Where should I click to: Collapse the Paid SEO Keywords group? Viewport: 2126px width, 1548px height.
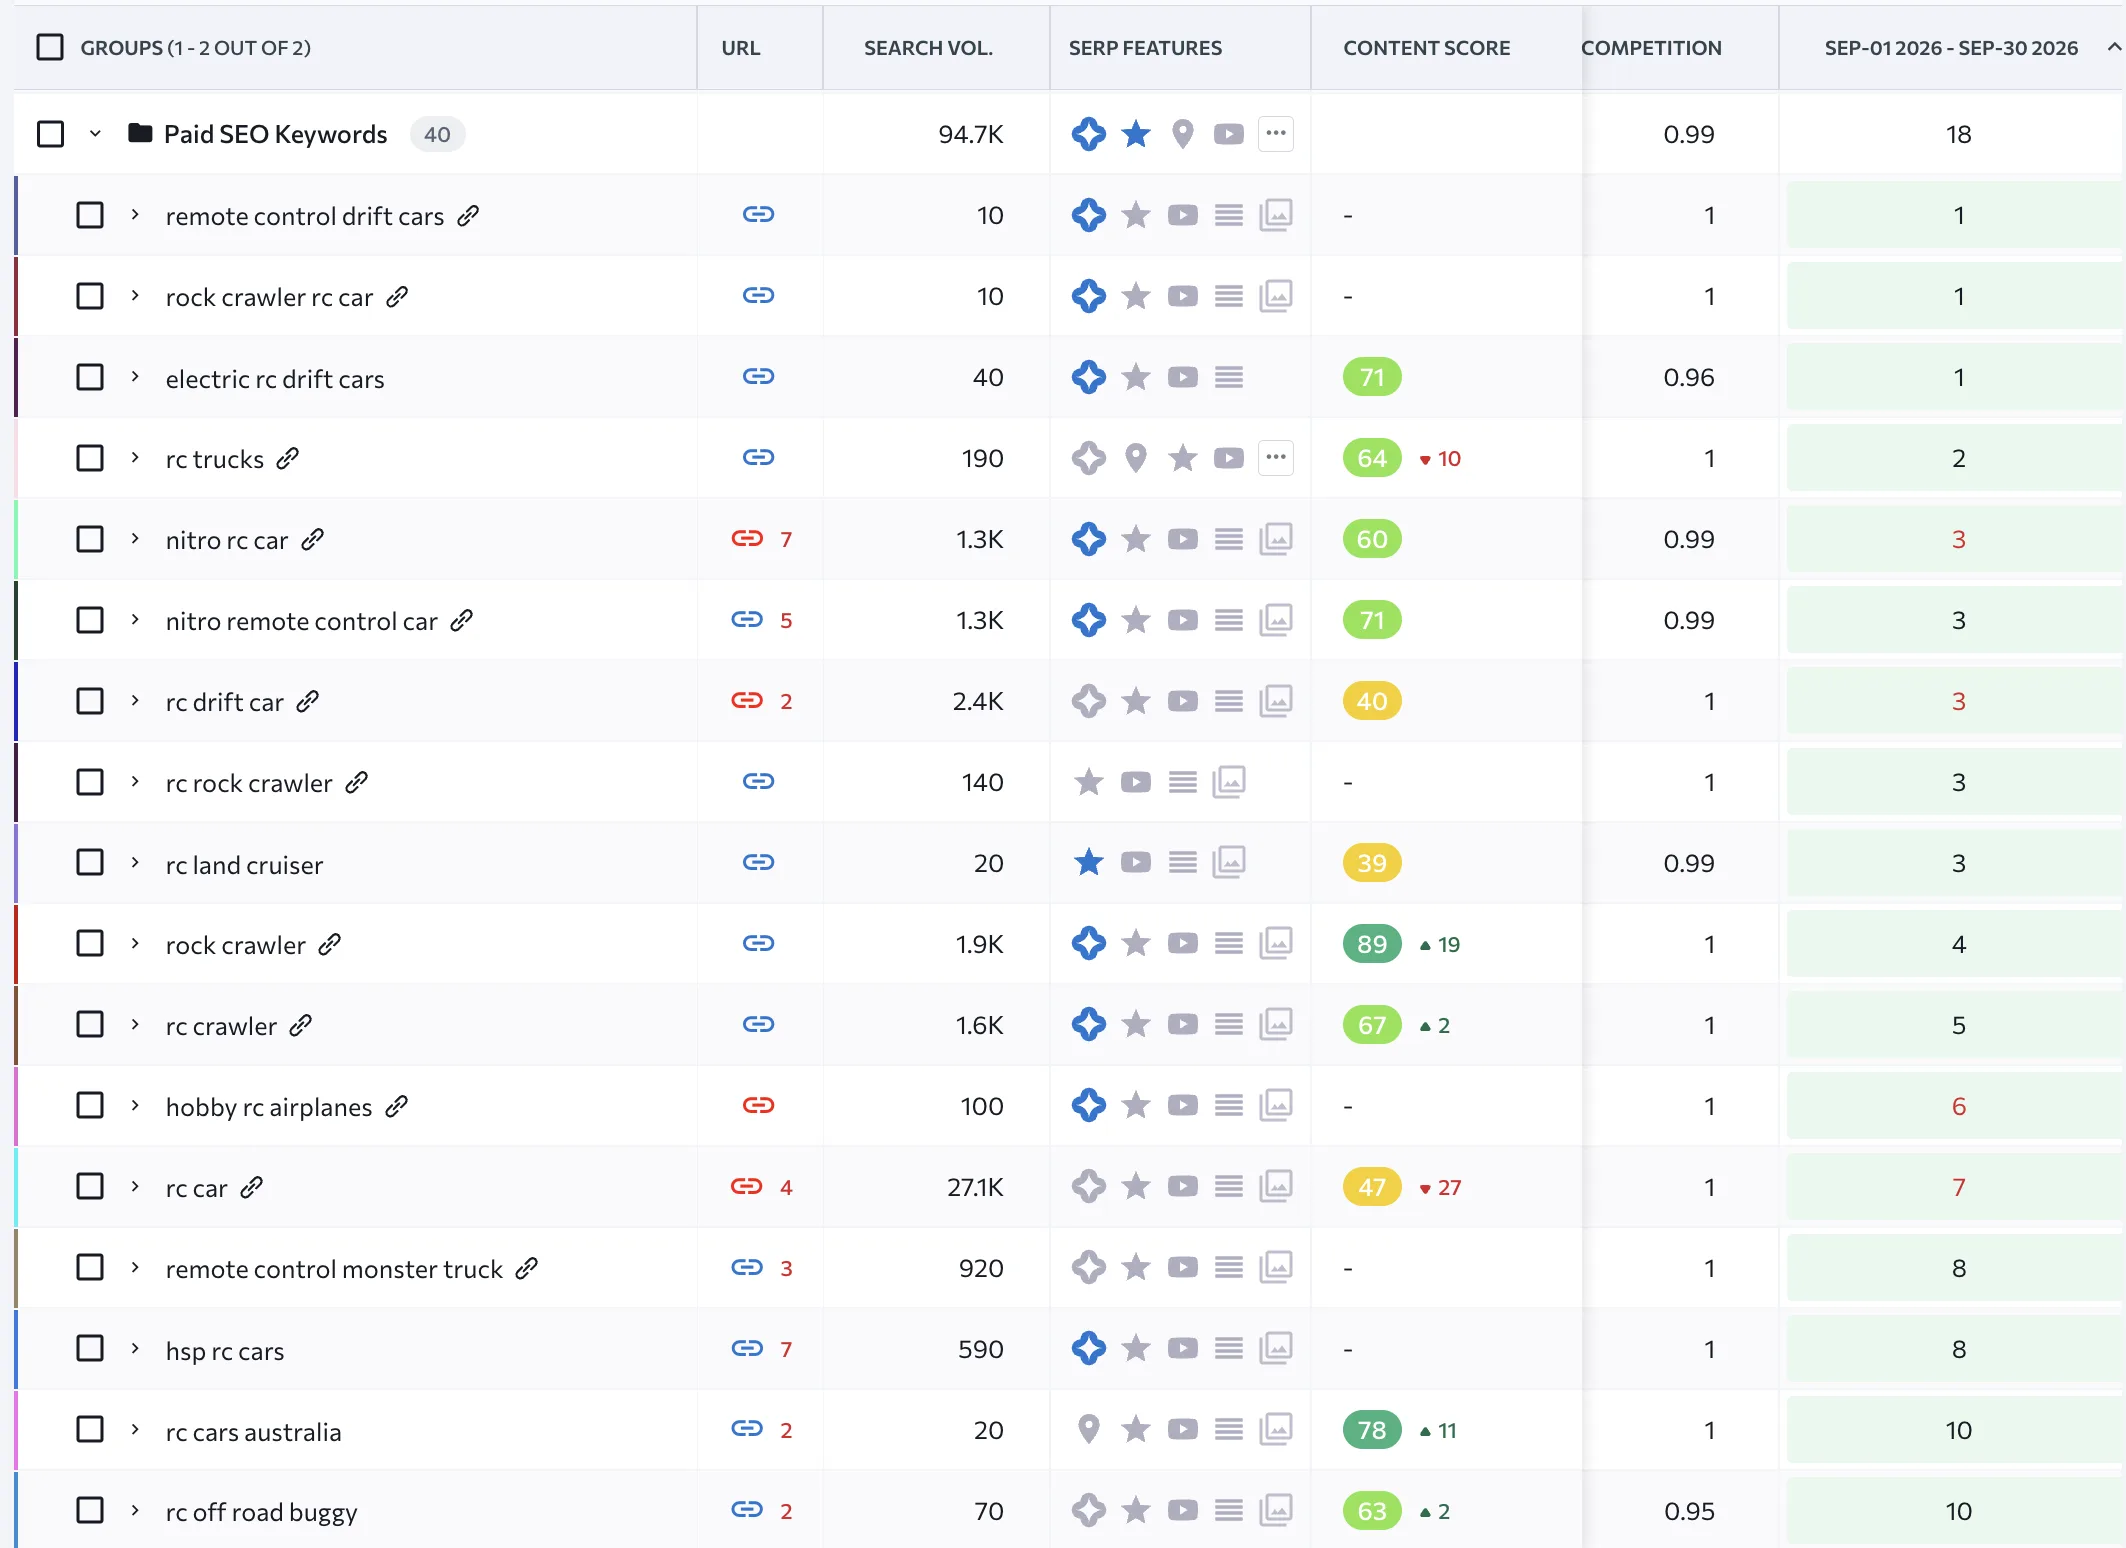click(95, 133)
